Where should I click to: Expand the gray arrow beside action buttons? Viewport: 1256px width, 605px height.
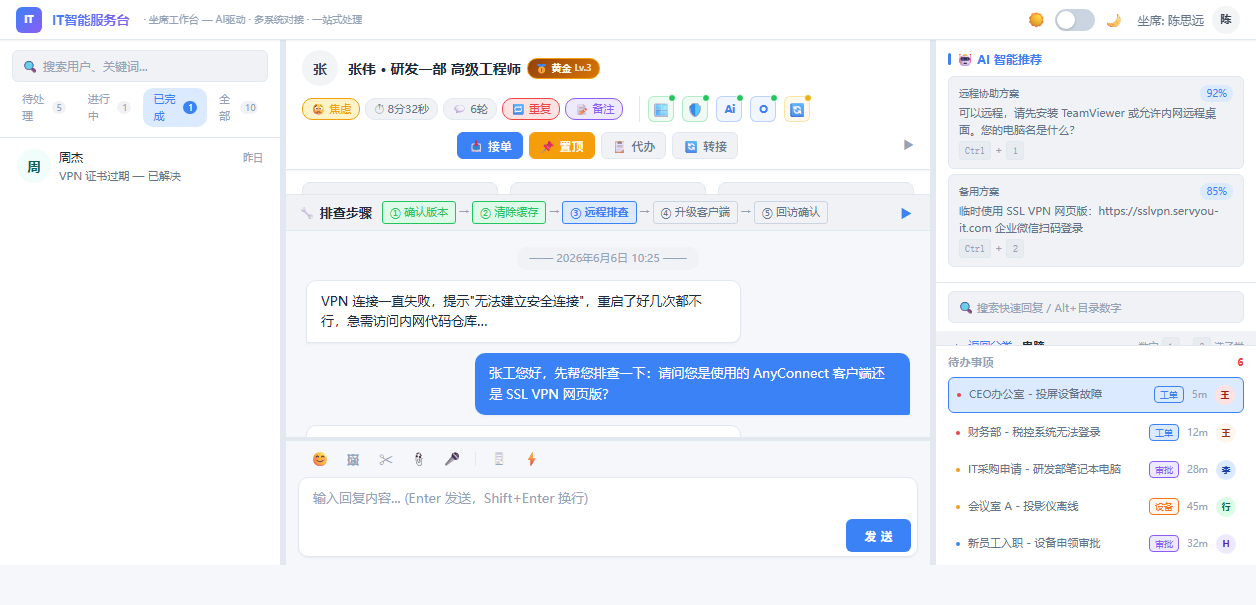tap(908, 145)
